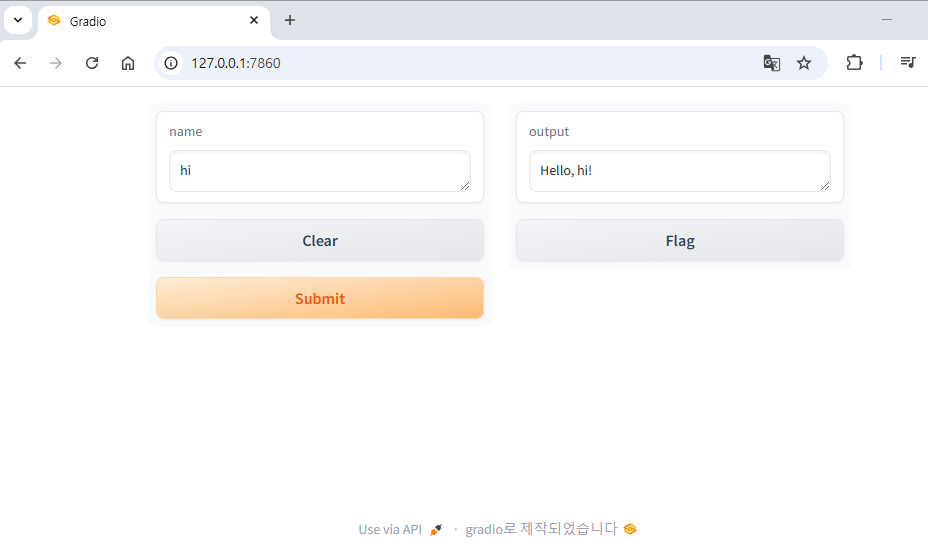This screenshot has height=551, width=928.
Task: Open the Google Translate page icon
Action: 772,63
